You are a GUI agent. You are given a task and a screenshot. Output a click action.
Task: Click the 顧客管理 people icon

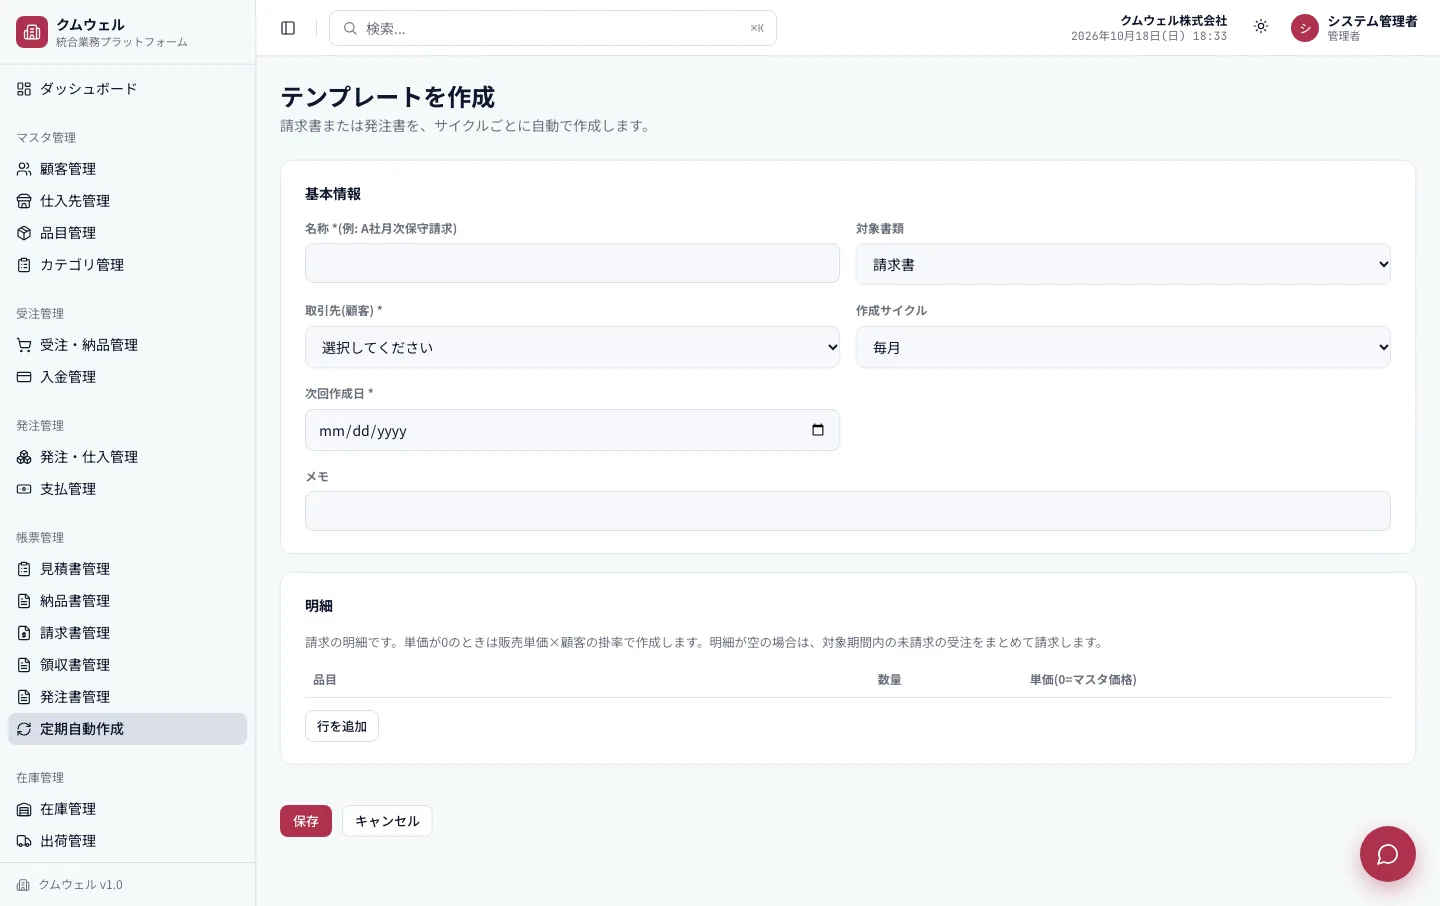[24, 169]
